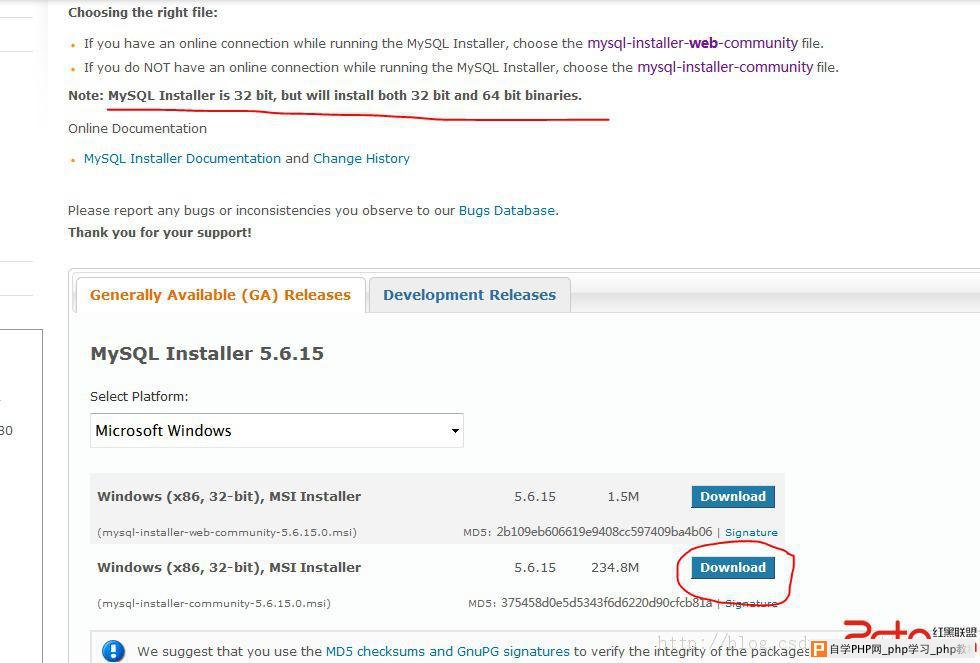Open the mysql-installer-web-community file link
Viewport: 980px width, 663px height.
pyautogui.click(x=692, y=43)
